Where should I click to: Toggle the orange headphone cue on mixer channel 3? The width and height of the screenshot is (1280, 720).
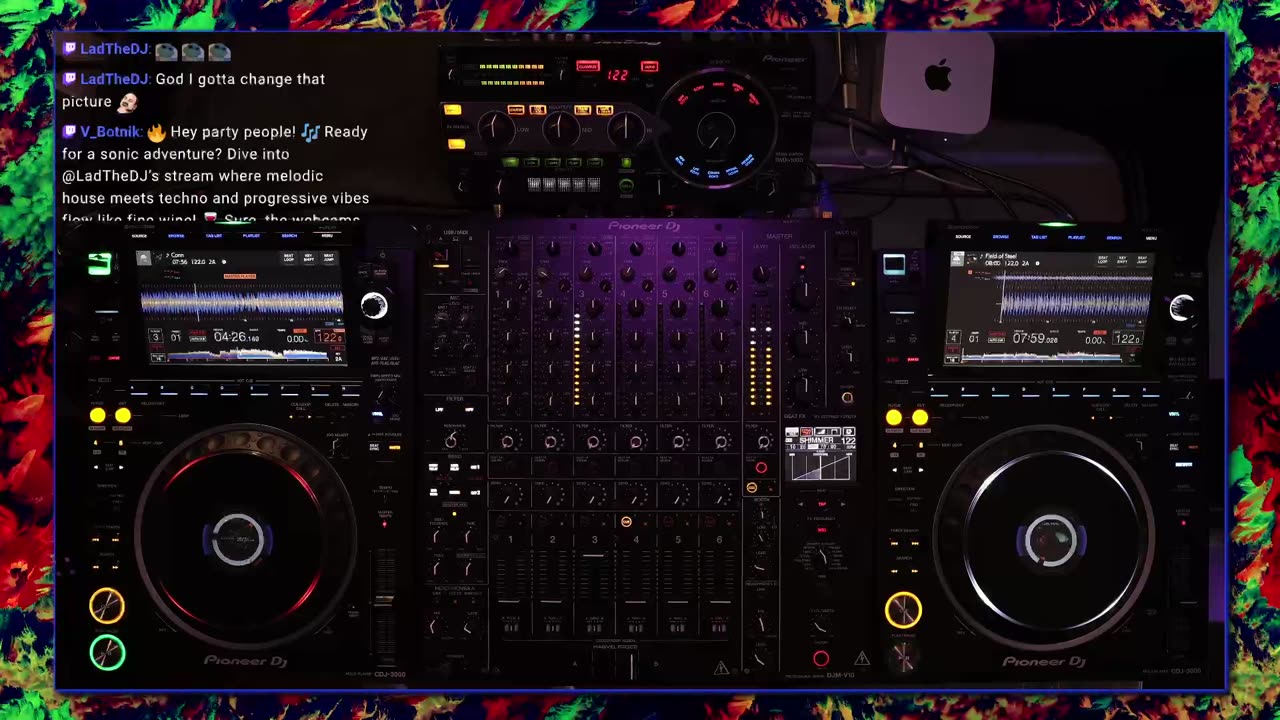coord(626,522)
